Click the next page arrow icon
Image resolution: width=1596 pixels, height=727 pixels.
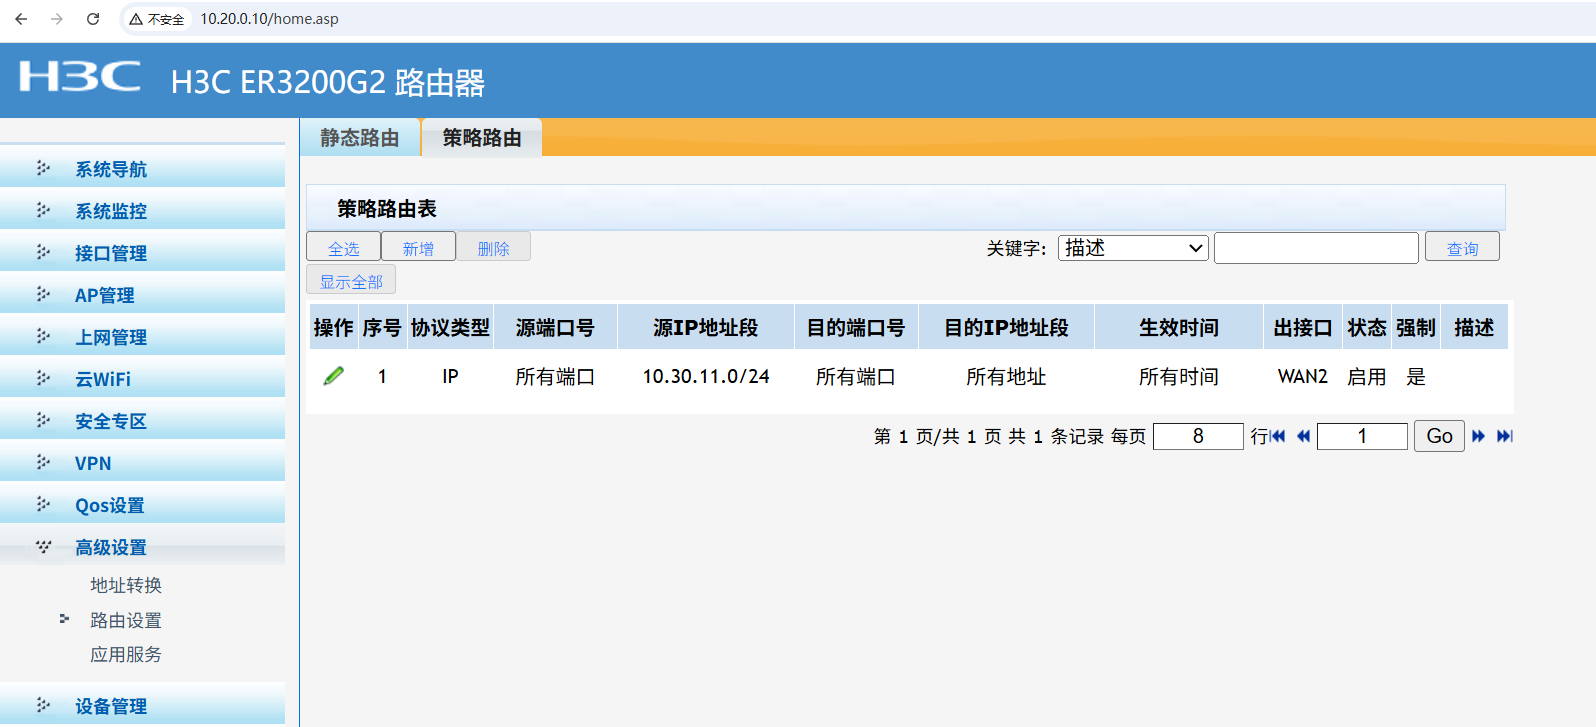tap(1478, 436)
